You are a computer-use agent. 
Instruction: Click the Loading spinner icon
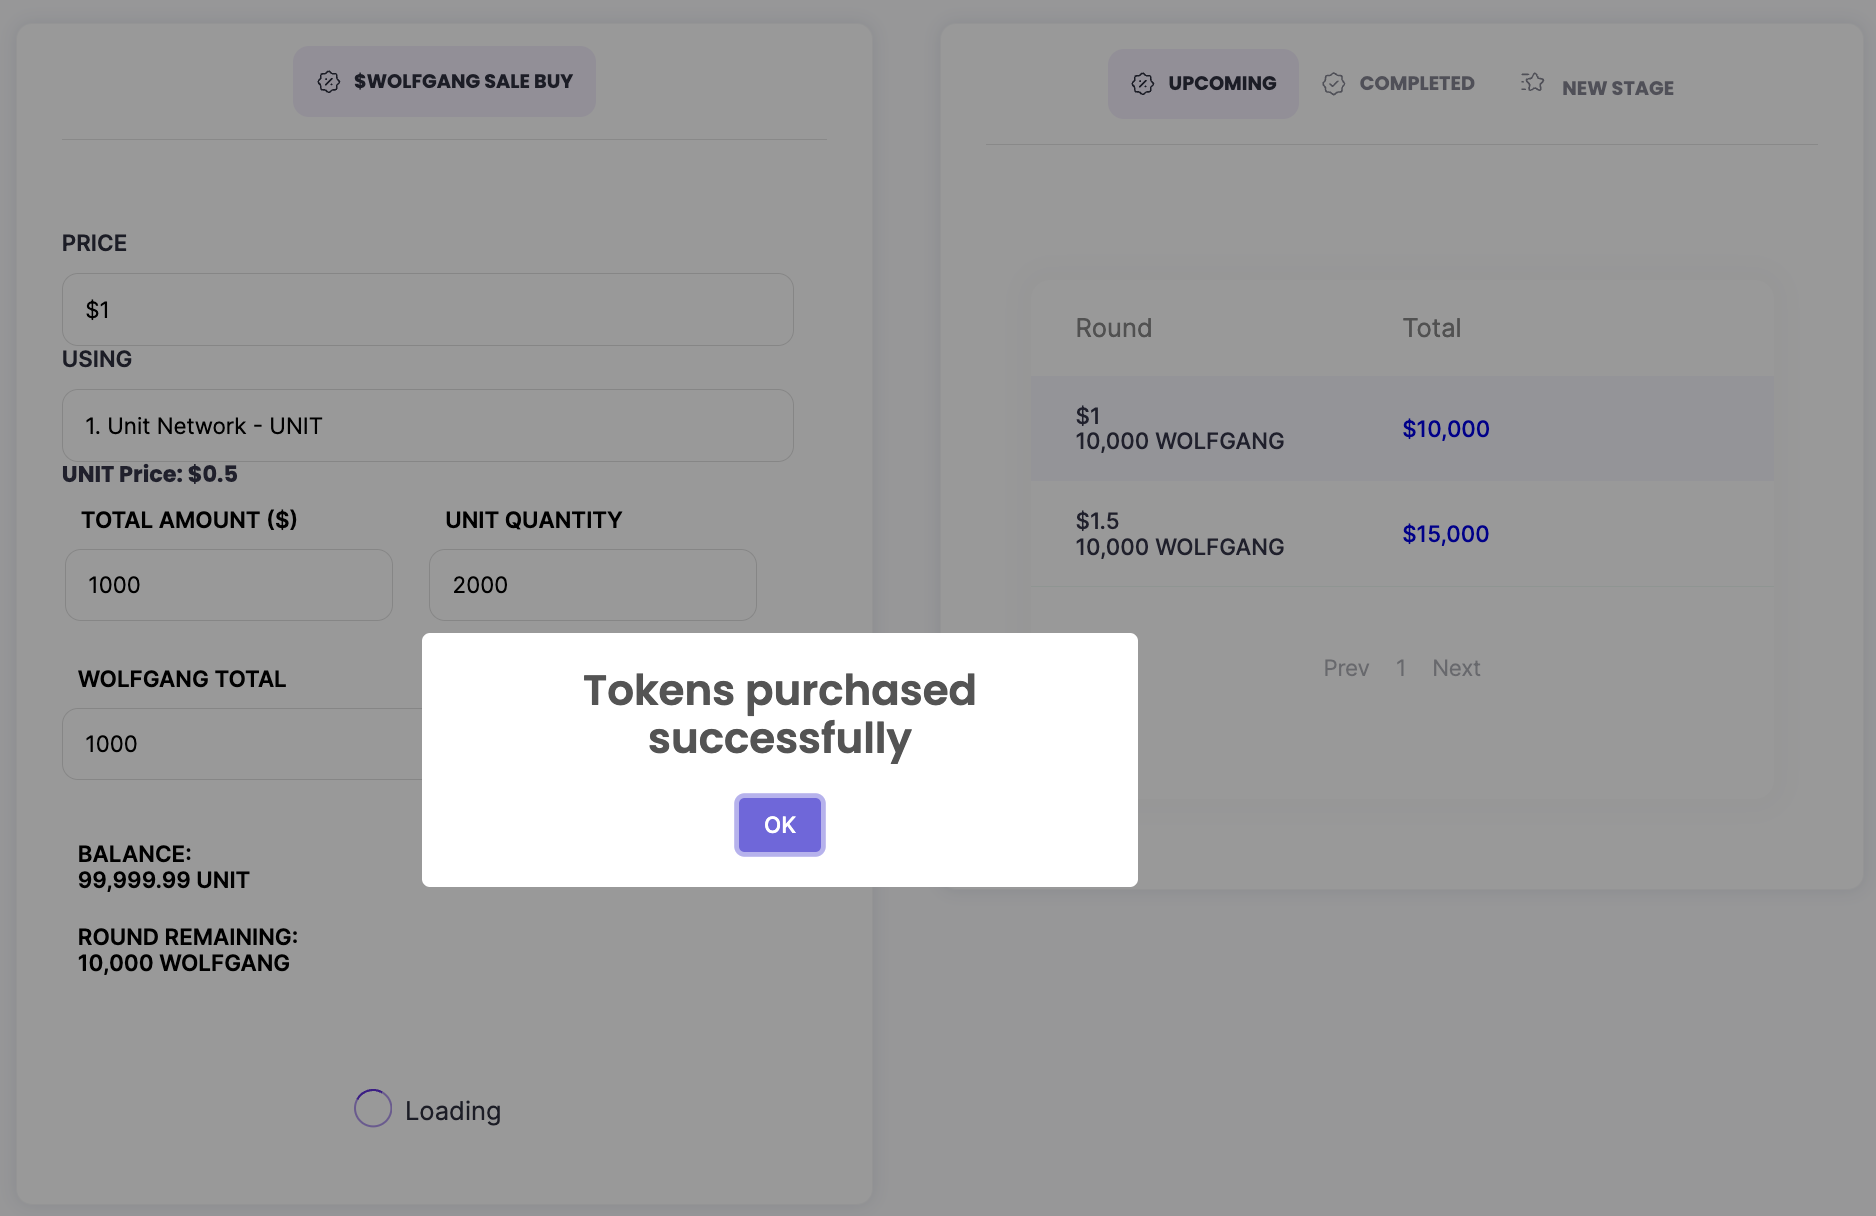point(373,1108)
